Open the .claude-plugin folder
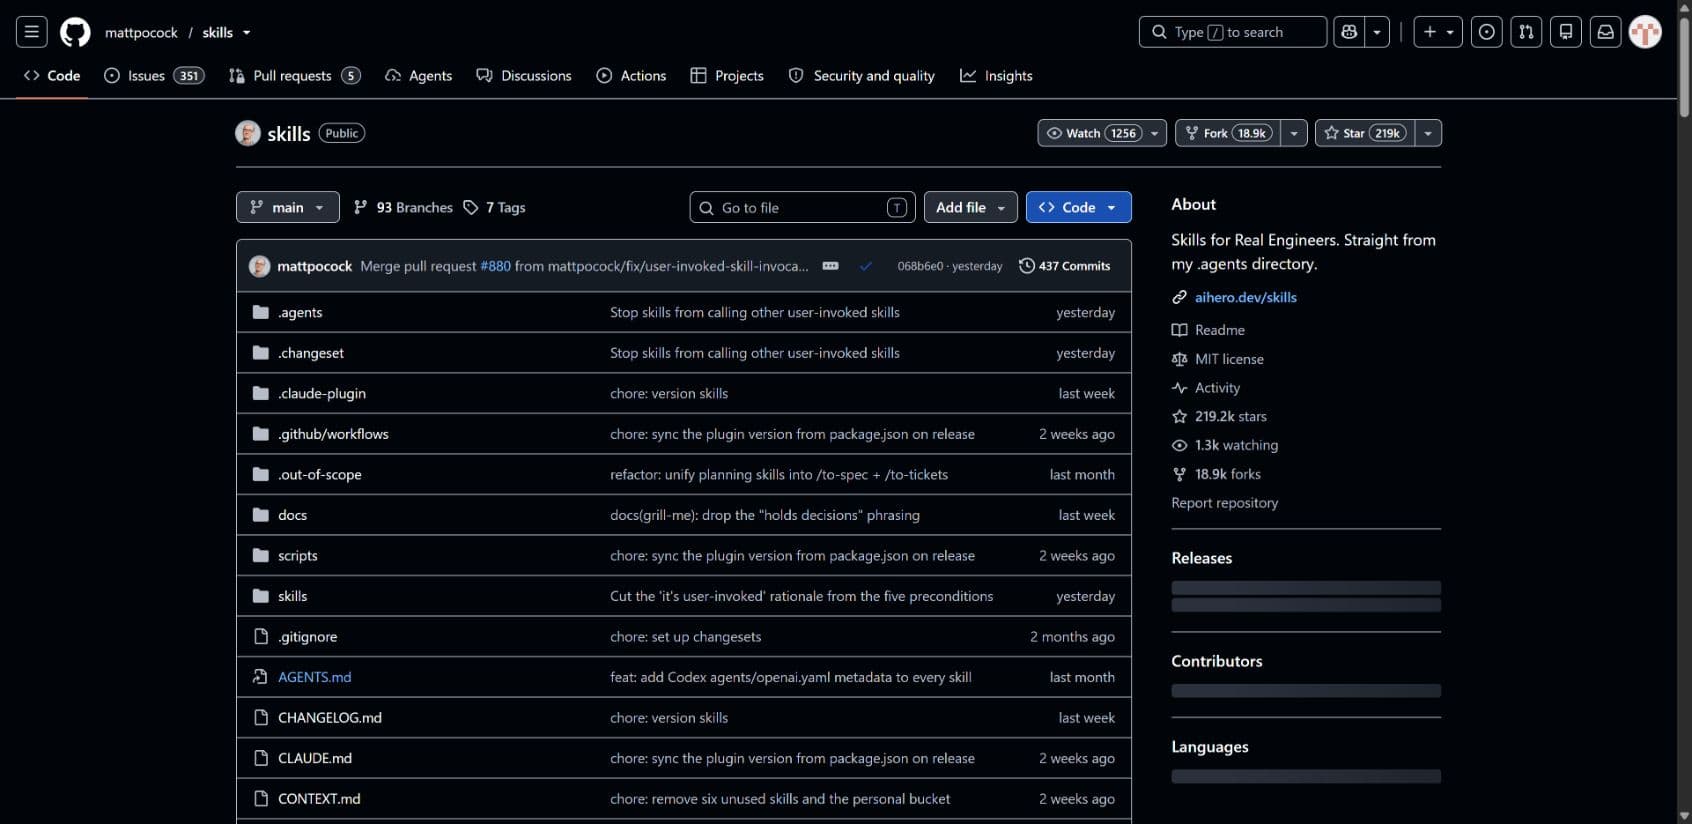Viewport: 1692px width, 824px height. (x=322, y=393)
